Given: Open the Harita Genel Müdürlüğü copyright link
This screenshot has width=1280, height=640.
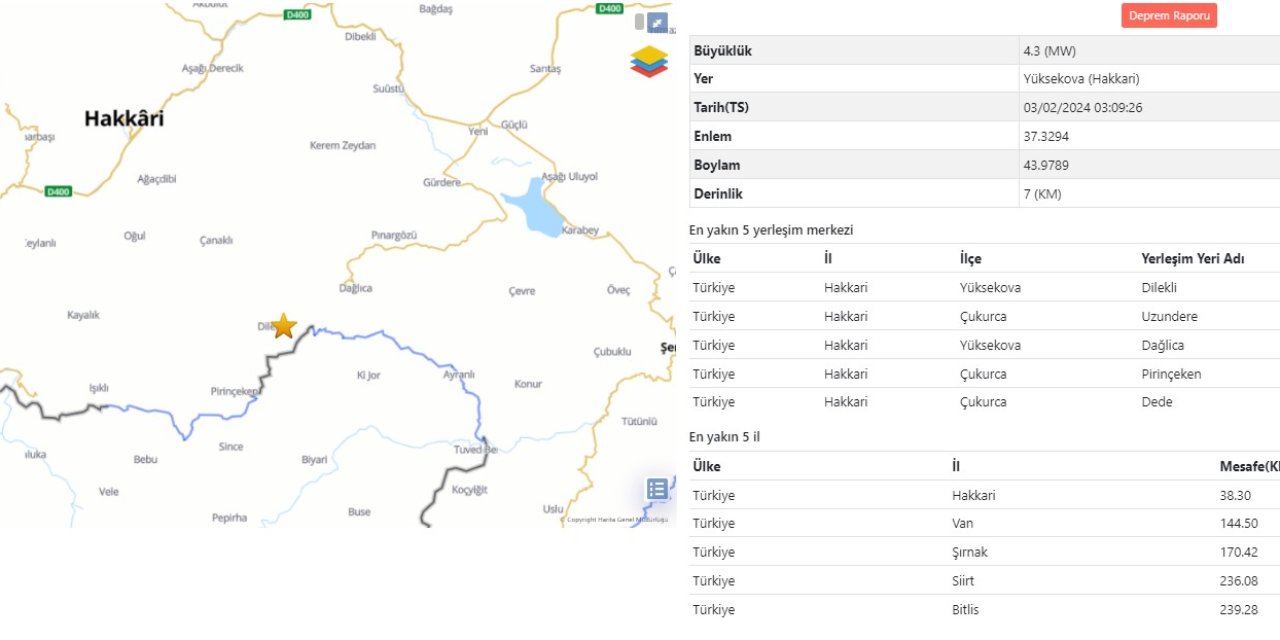Looking at the screenshot, I should point(618,521).
